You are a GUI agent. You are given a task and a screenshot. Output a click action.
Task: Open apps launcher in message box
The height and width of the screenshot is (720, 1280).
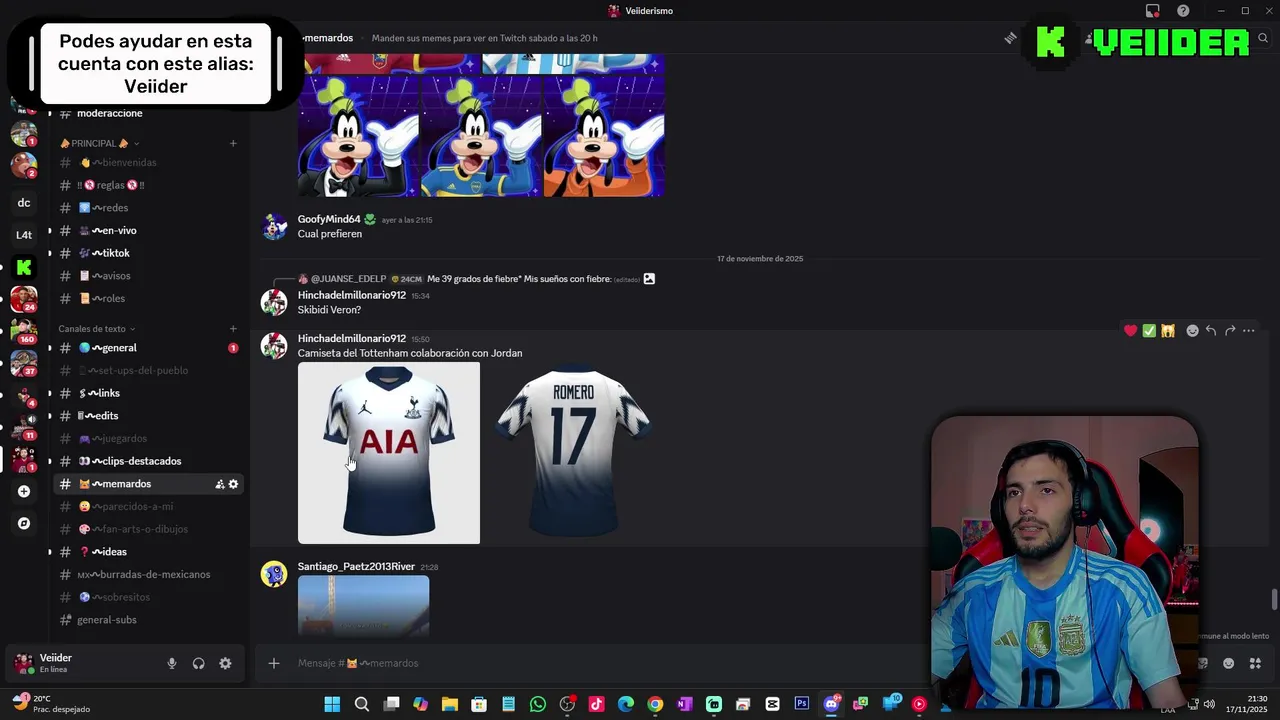coord(1255,663)
